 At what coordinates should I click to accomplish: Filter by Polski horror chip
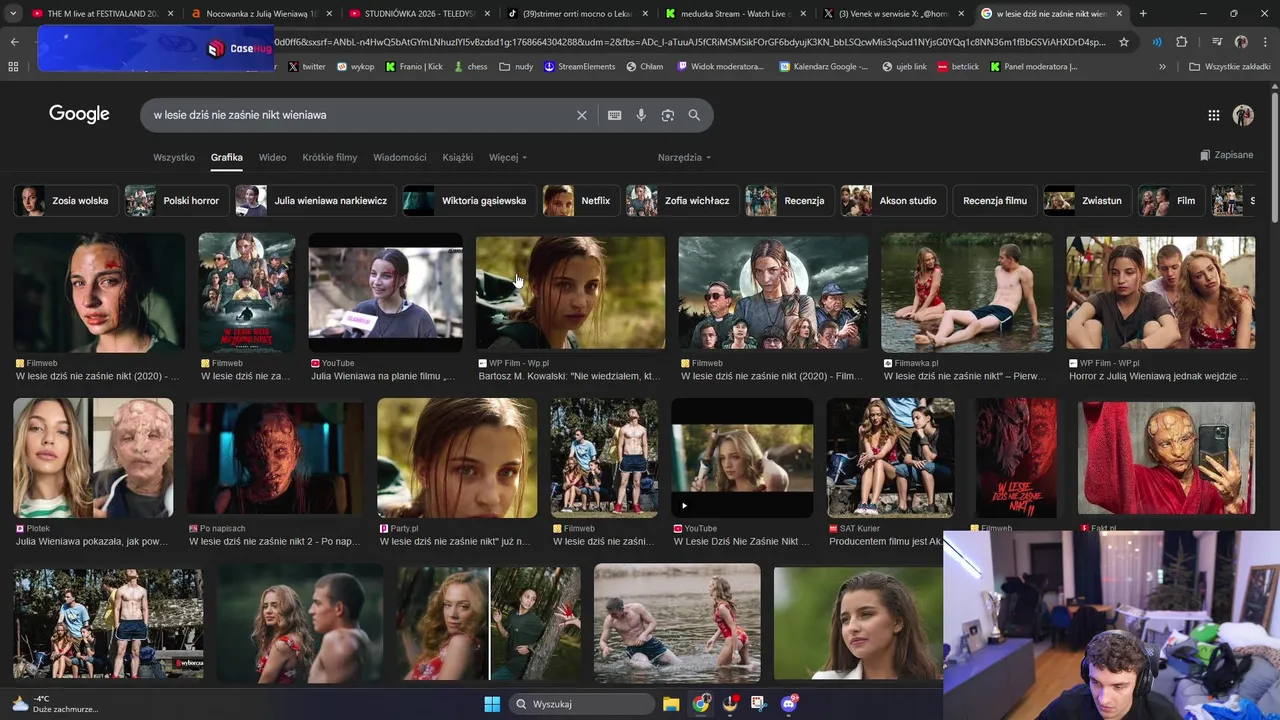tap(177, 201)
